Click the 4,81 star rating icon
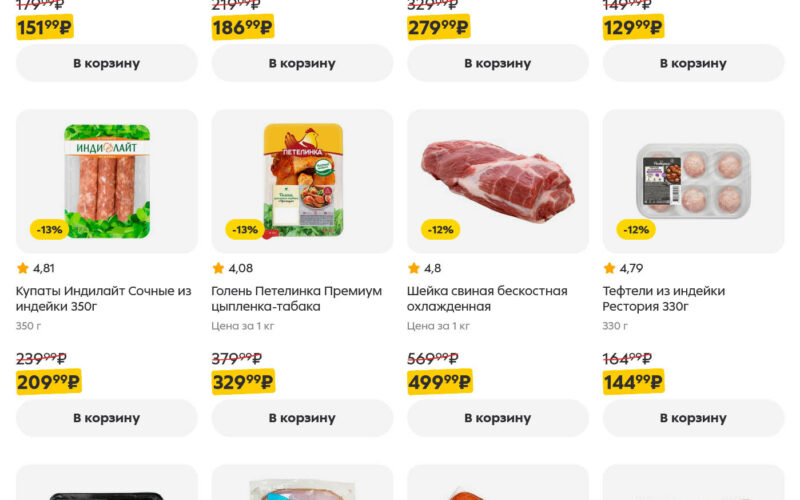This screenshot has height=500, width=800. coord(23,268)
